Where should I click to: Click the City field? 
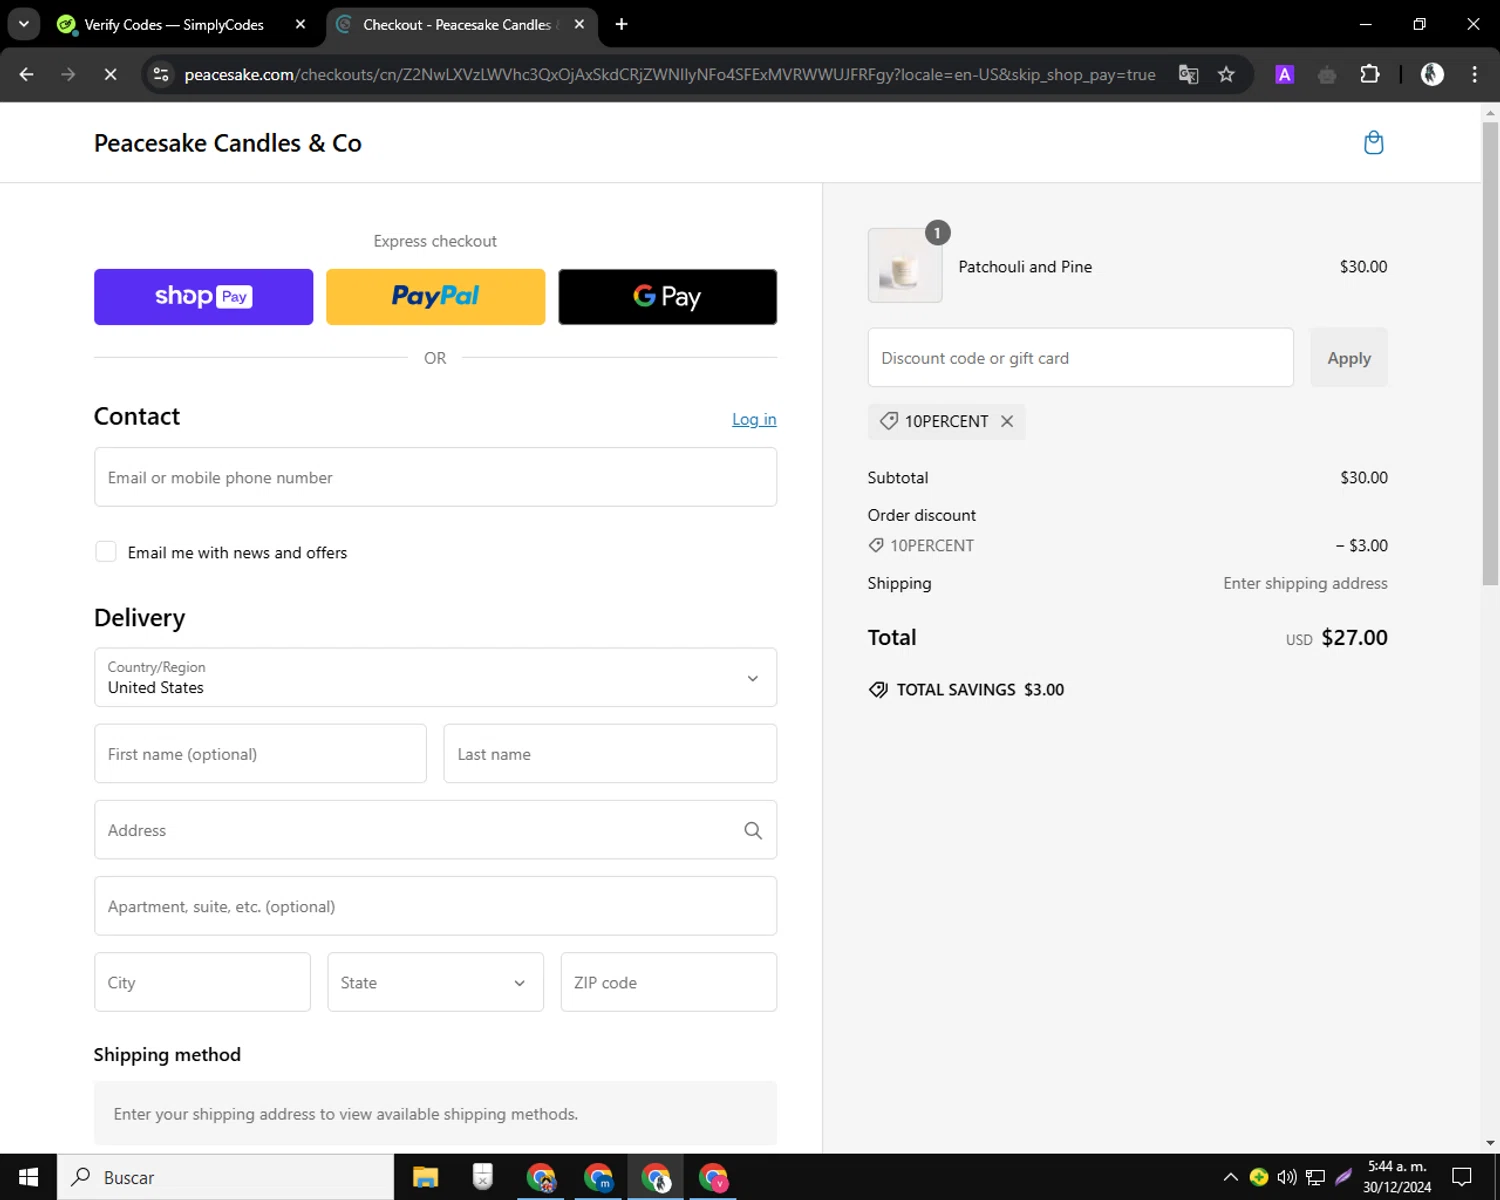[202, 982]
